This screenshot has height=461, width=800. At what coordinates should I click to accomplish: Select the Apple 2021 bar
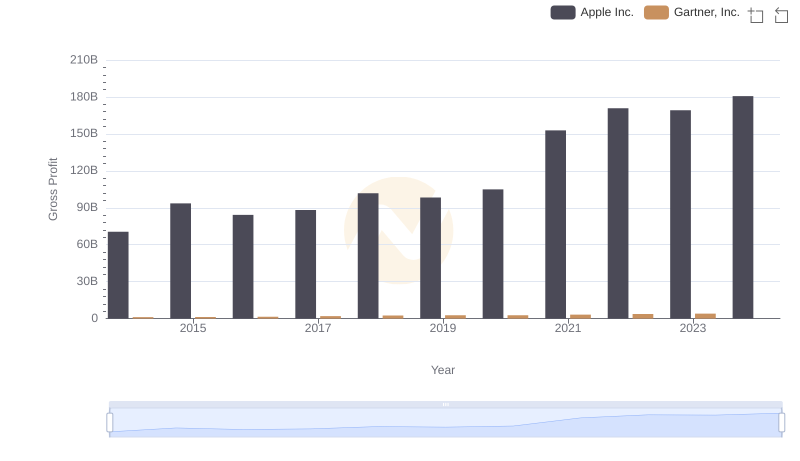coord(556,224)
